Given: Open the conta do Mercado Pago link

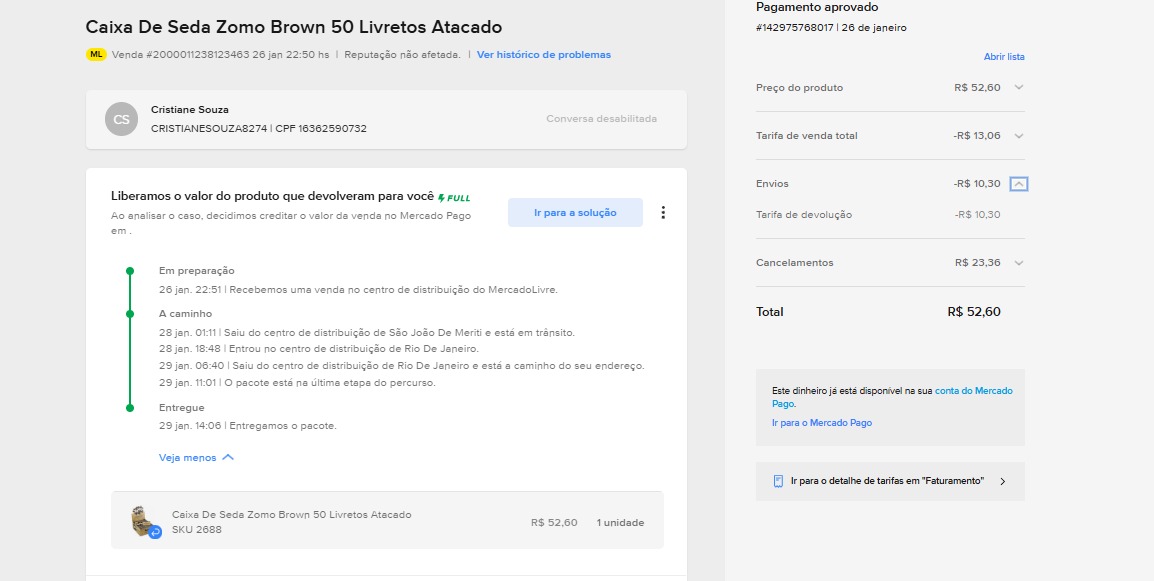Looking at the screenshot, I should tap(892, 397).
